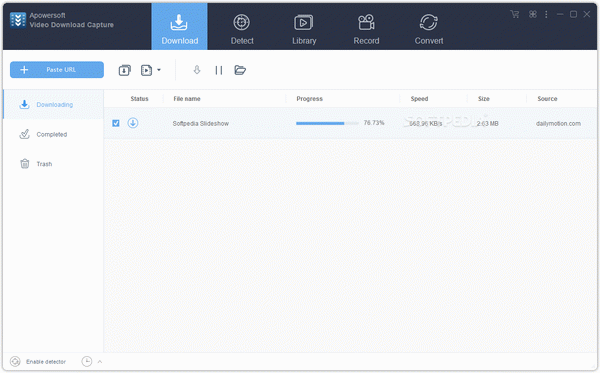Open the three-dot menu in title bar
The image size is (600, 373).
tap(546, 14)
